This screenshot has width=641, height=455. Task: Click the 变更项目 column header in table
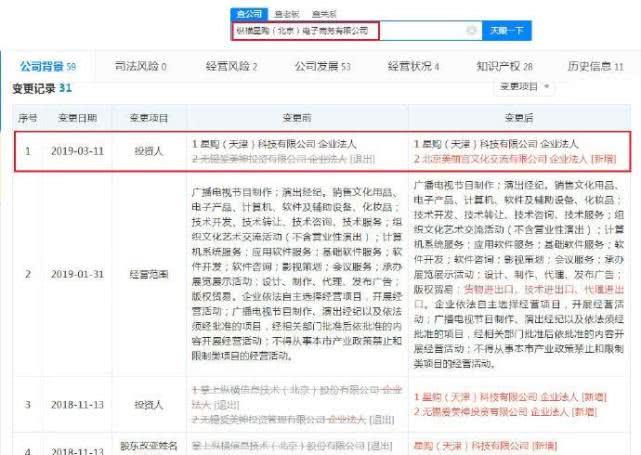[149, 118]
